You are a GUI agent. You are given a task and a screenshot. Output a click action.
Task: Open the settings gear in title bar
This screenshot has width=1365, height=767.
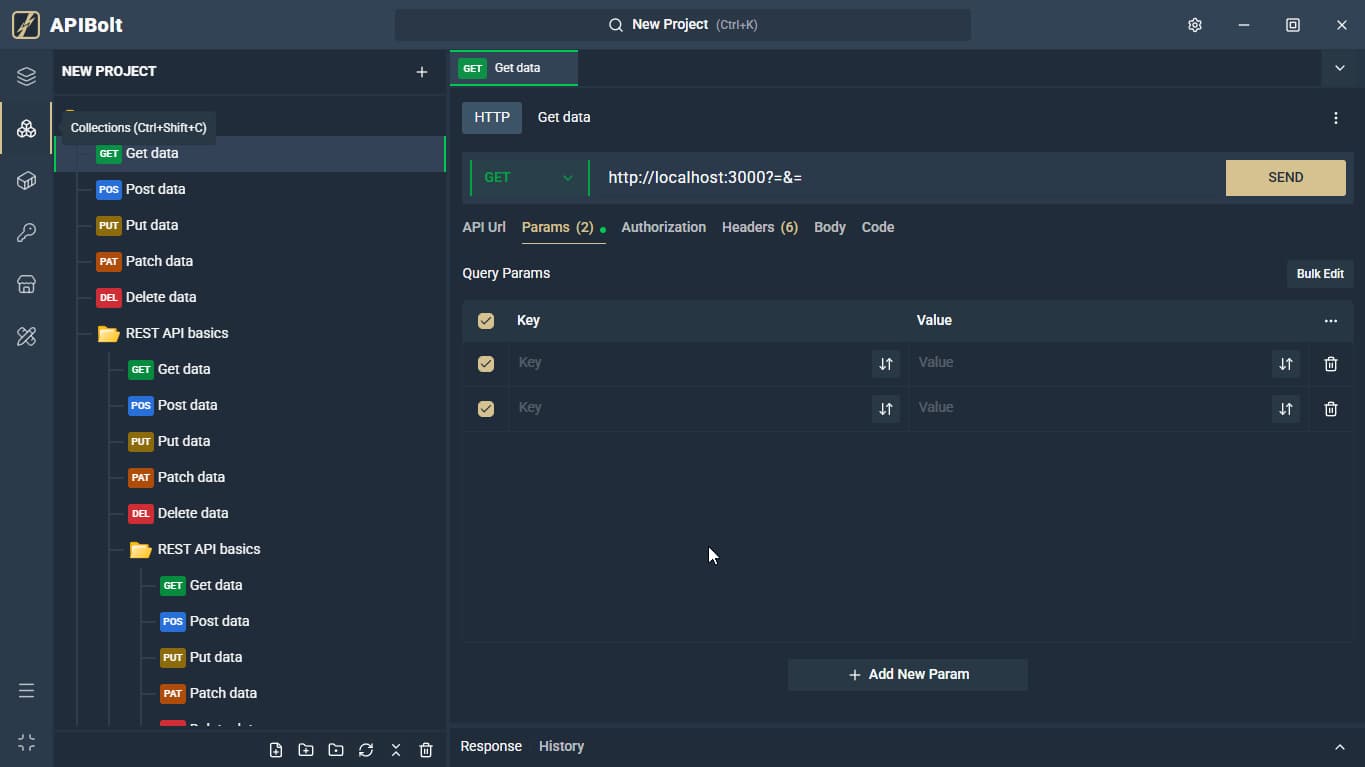point(1195,25)
